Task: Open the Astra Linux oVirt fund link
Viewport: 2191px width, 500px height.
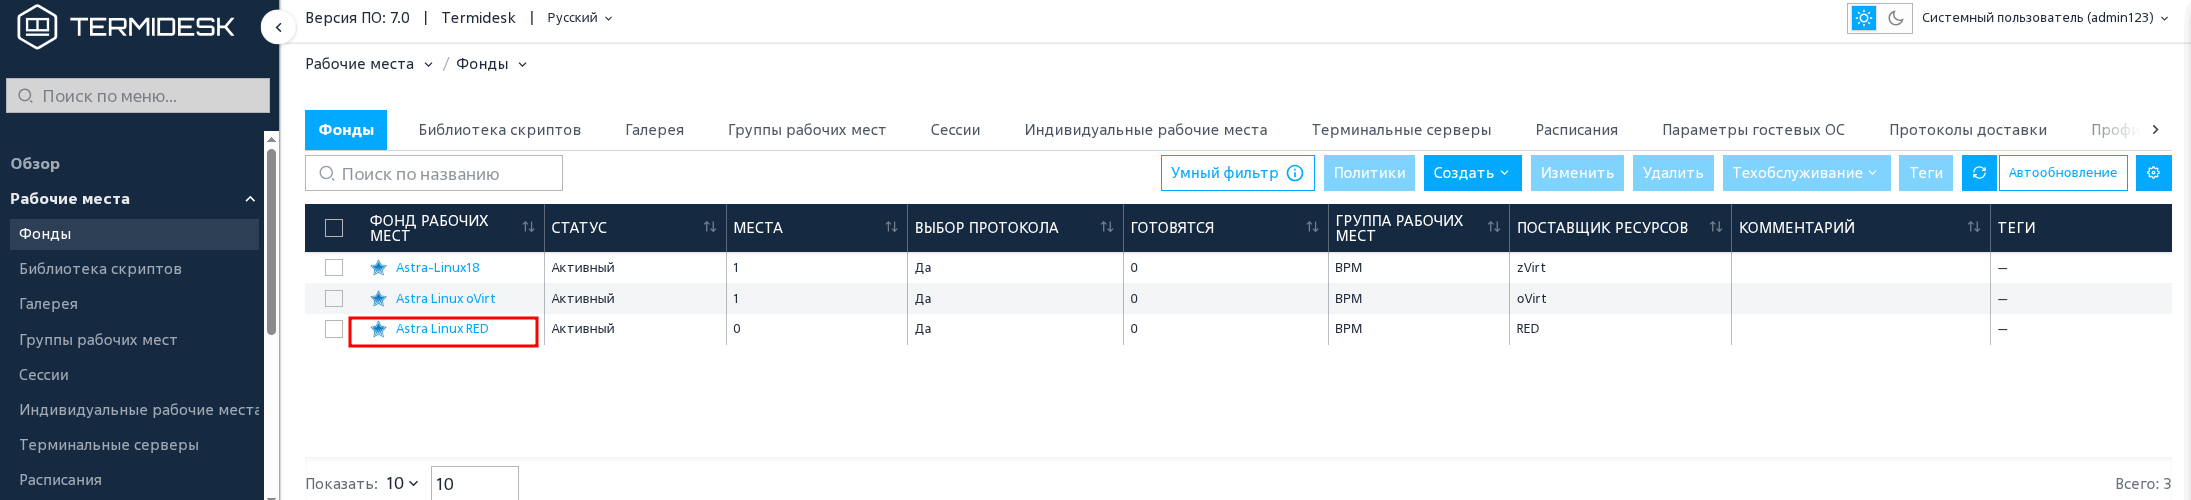Action: point(445,298)
